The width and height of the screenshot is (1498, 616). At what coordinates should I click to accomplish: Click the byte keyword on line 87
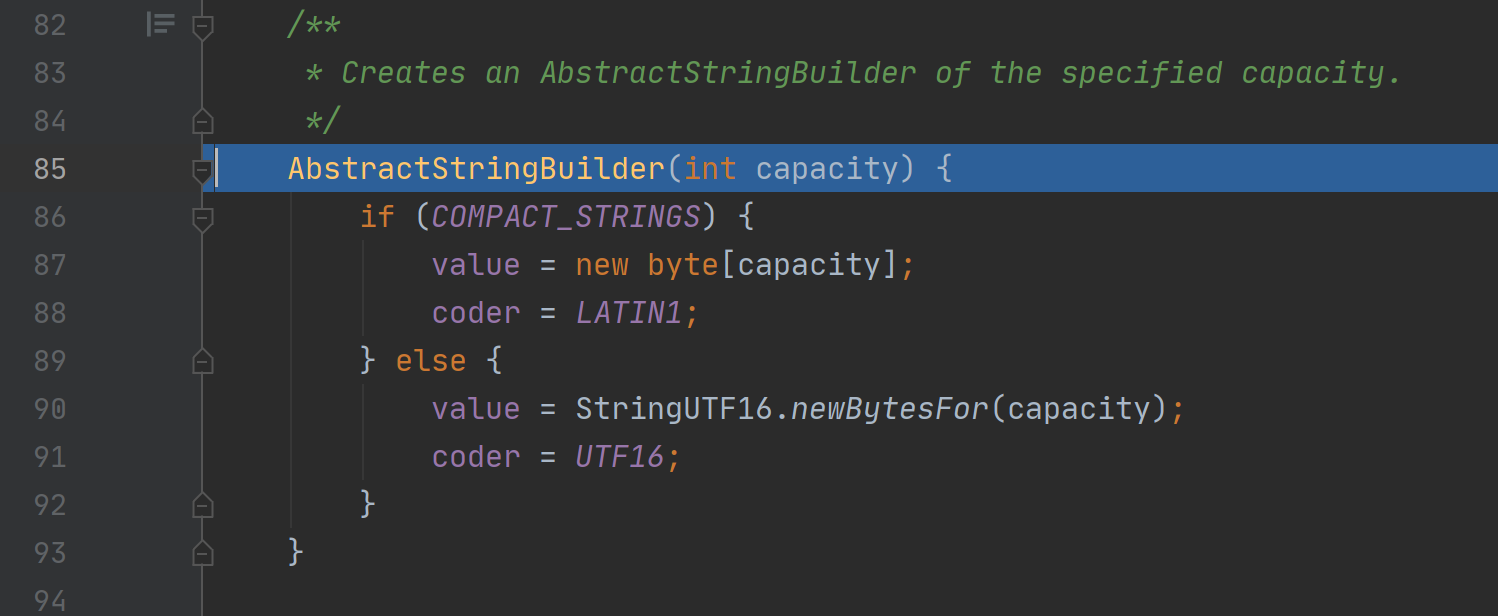coord(683,265)
